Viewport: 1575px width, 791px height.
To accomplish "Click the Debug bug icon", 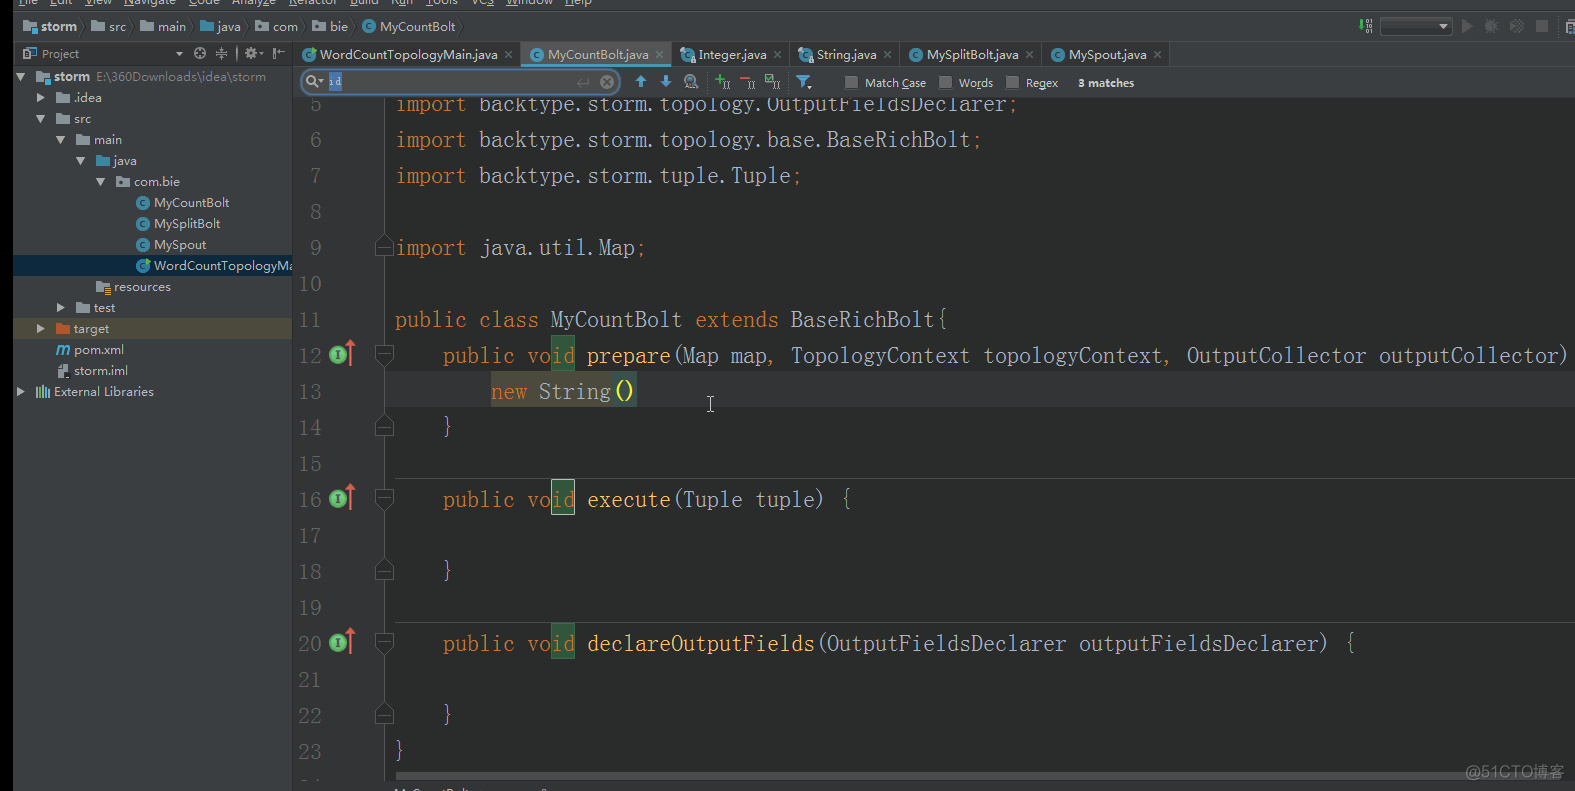I will [1491, 26].
